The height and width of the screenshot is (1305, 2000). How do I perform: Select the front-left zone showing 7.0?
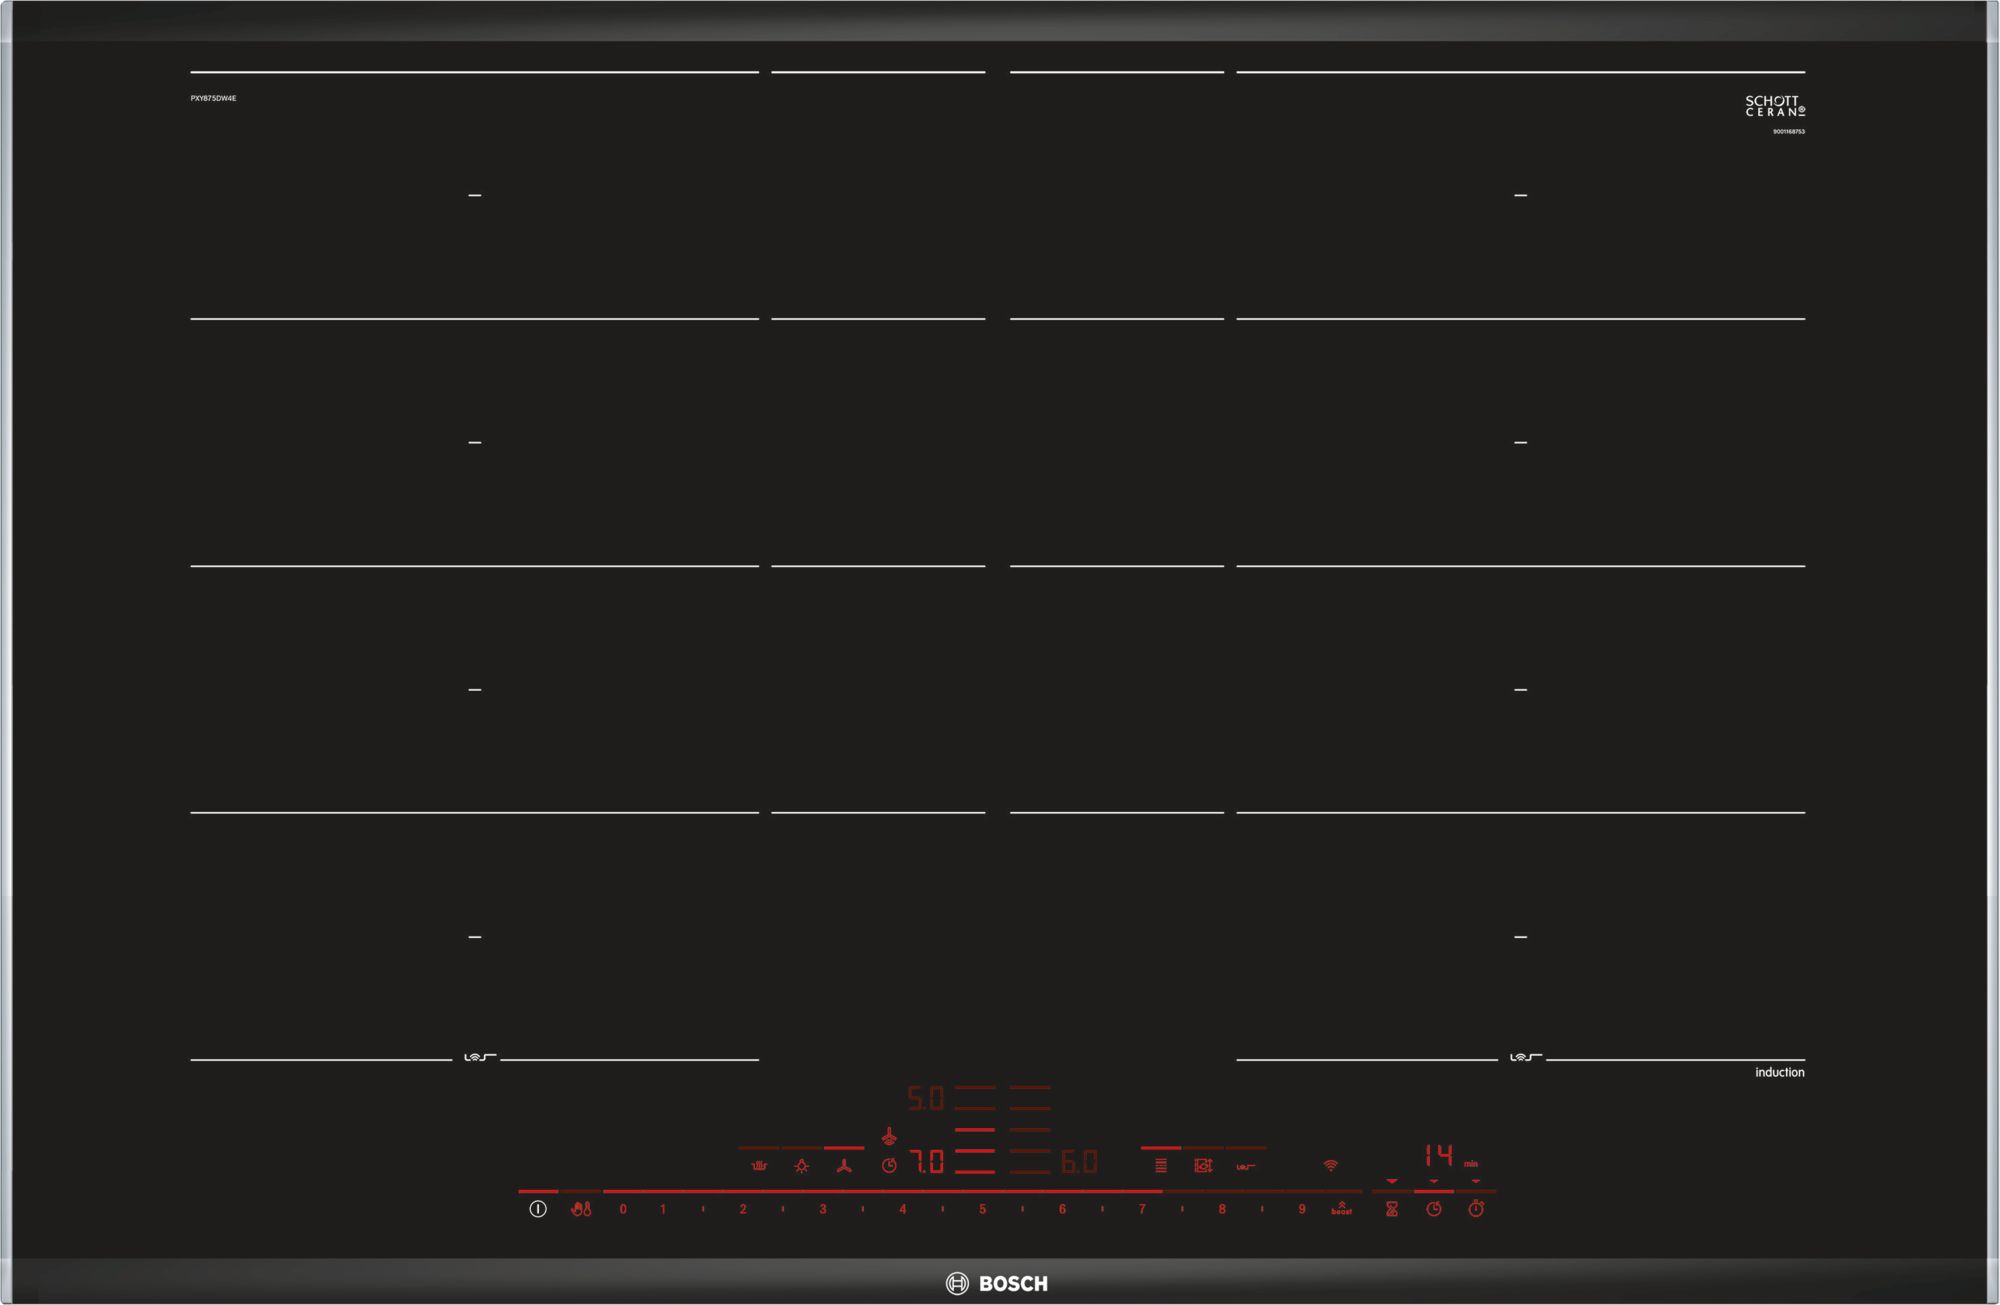coord(927,1162)
